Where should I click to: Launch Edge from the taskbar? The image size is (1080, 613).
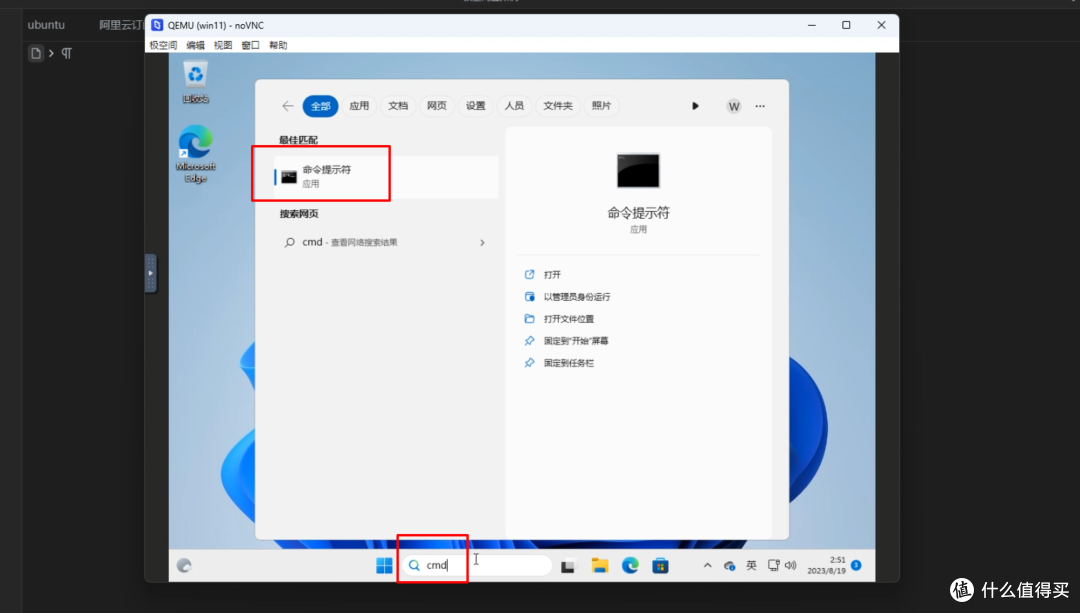[630, 565]
